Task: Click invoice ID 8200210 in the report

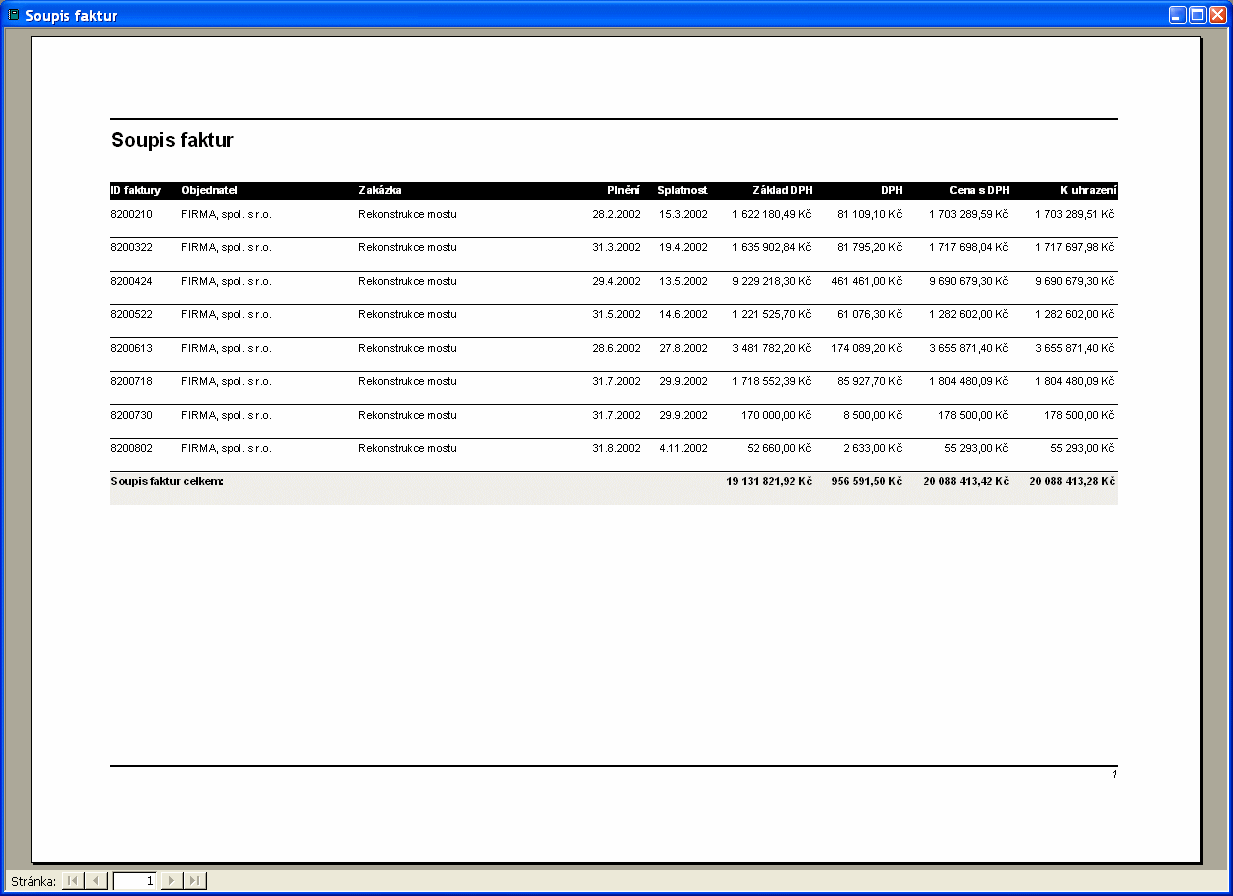Action: coord(131,214)
